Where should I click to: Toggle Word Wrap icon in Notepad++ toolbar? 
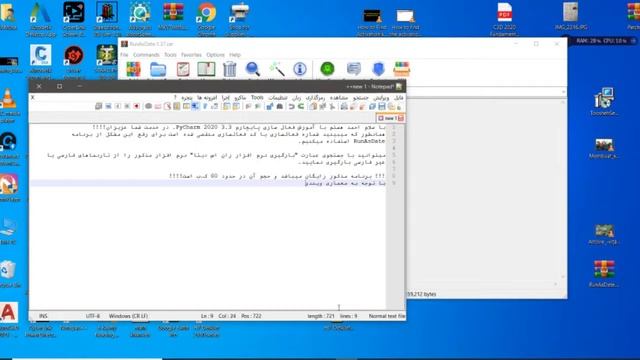[215, 107]
